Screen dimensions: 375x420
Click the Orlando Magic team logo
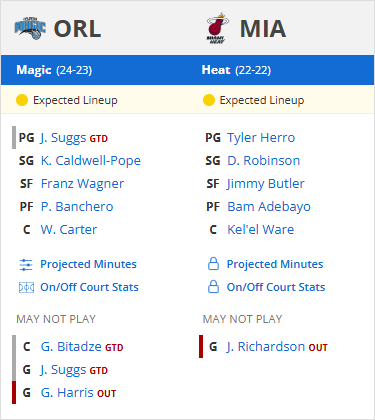[30, 28]
